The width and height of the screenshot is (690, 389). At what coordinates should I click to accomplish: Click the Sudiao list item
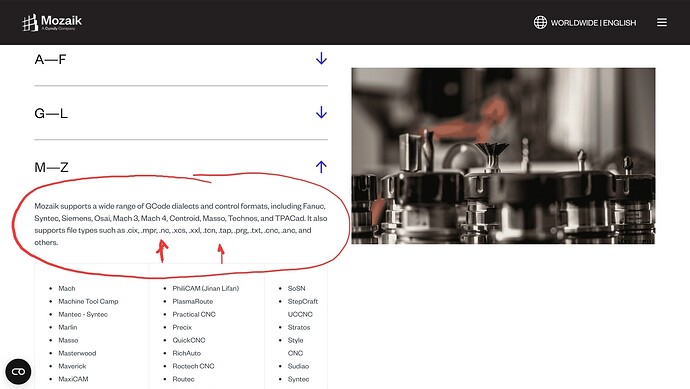[x=298, y=366]
